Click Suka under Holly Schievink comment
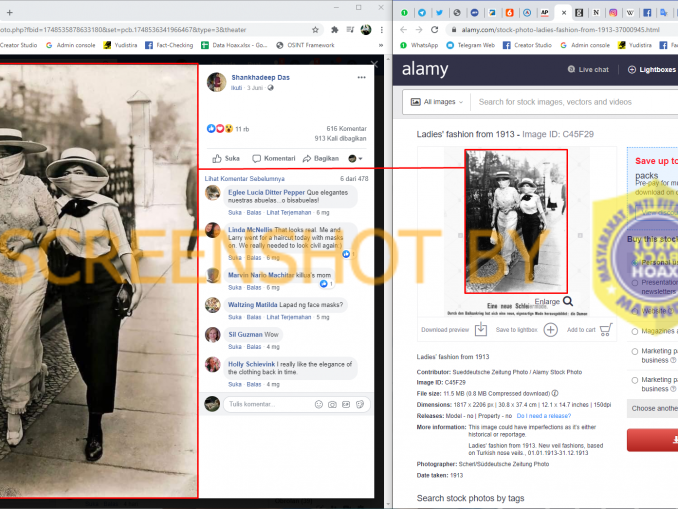Screen dimensions: 678x509 (x=235, y=384)
